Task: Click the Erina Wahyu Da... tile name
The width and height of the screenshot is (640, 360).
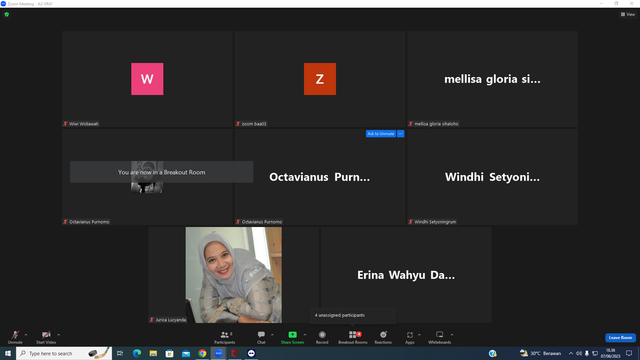Action: tap(406, 275)
